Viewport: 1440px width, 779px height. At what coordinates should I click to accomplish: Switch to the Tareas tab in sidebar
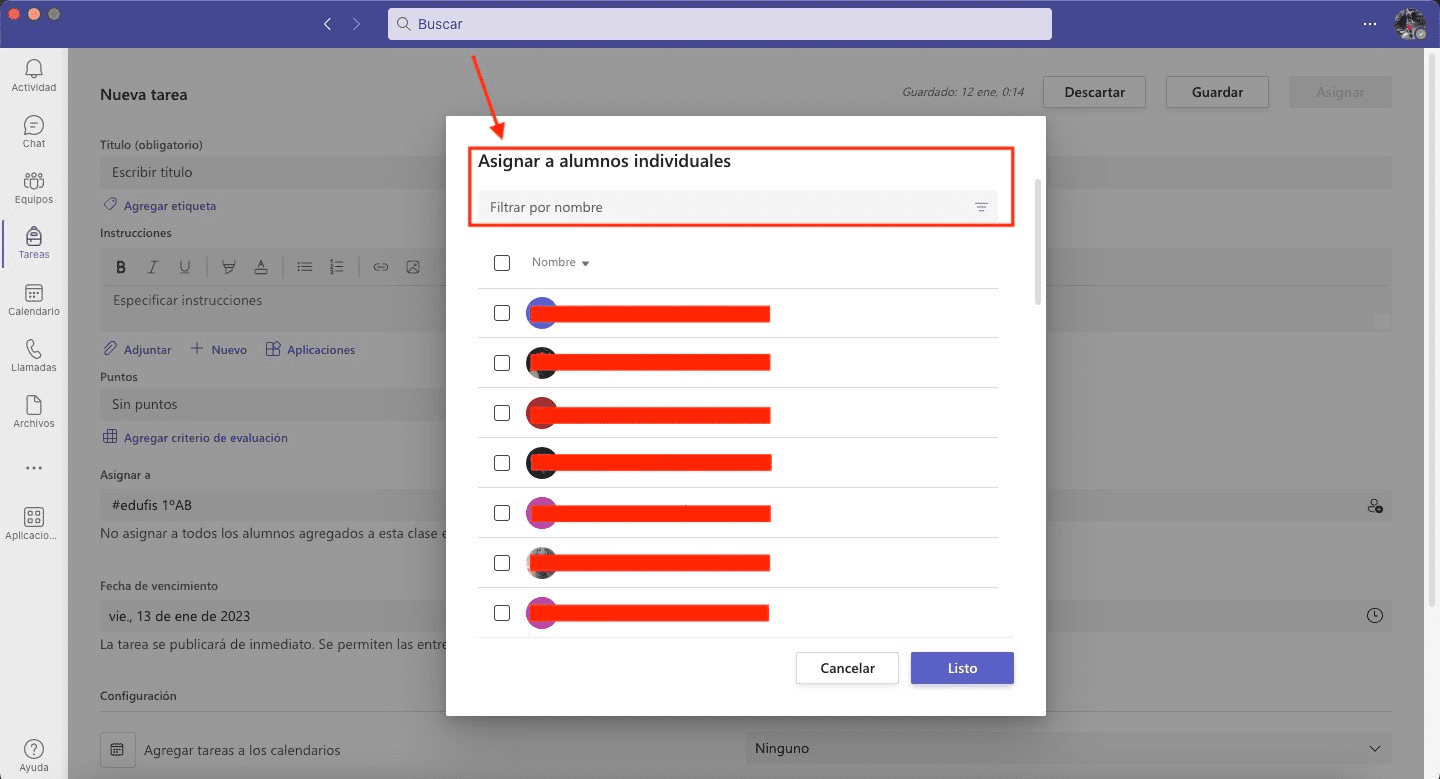coord(34,243)
